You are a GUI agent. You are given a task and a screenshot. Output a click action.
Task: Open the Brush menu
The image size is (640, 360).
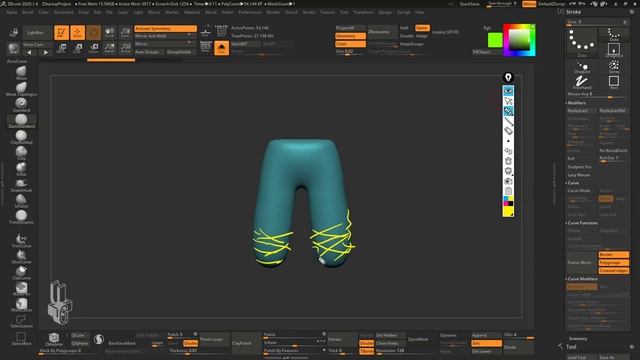pos(28,12)
